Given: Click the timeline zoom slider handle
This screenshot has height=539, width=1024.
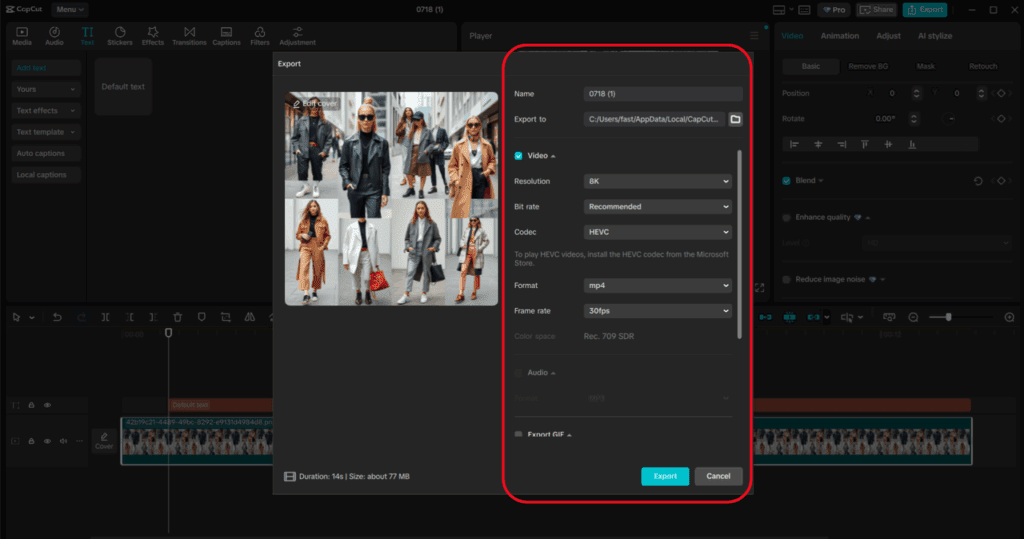Looking at the screenshot, I should tap(948, 317).
